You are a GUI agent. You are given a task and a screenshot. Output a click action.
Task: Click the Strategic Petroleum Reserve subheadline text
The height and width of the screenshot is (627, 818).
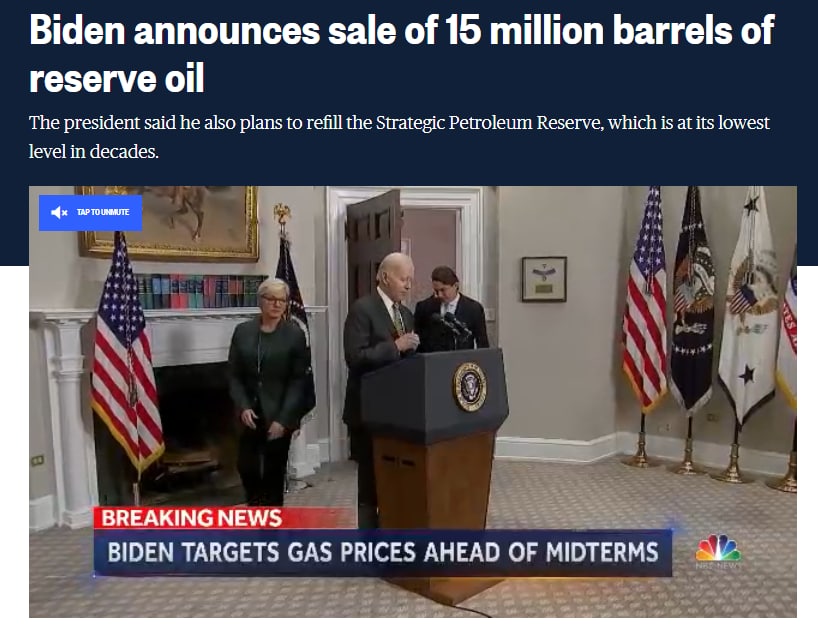coord(399,137)
